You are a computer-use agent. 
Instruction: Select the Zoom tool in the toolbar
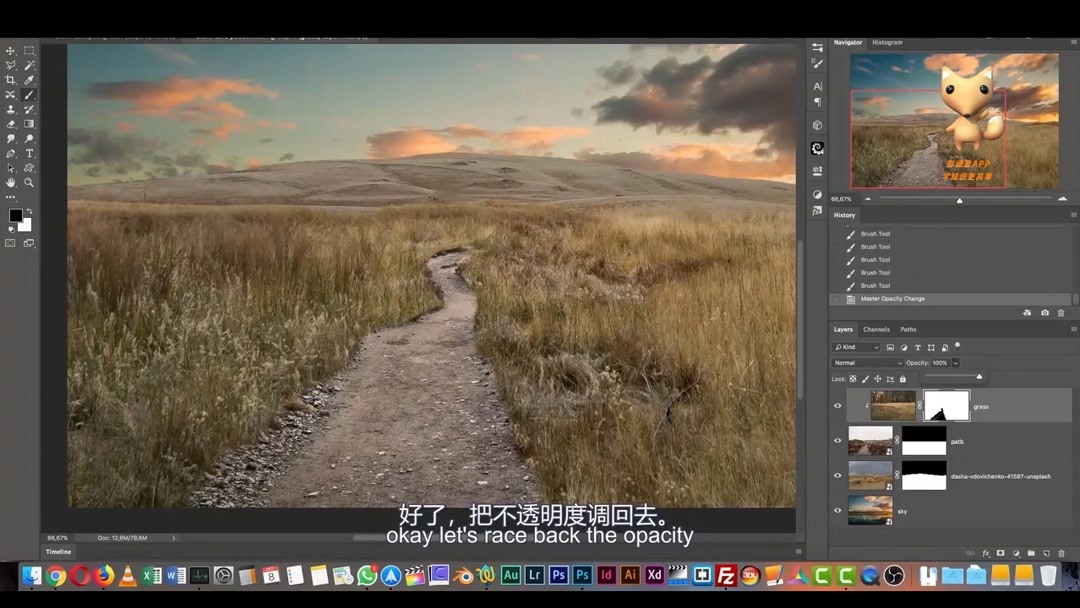click(x=30, y=180)
